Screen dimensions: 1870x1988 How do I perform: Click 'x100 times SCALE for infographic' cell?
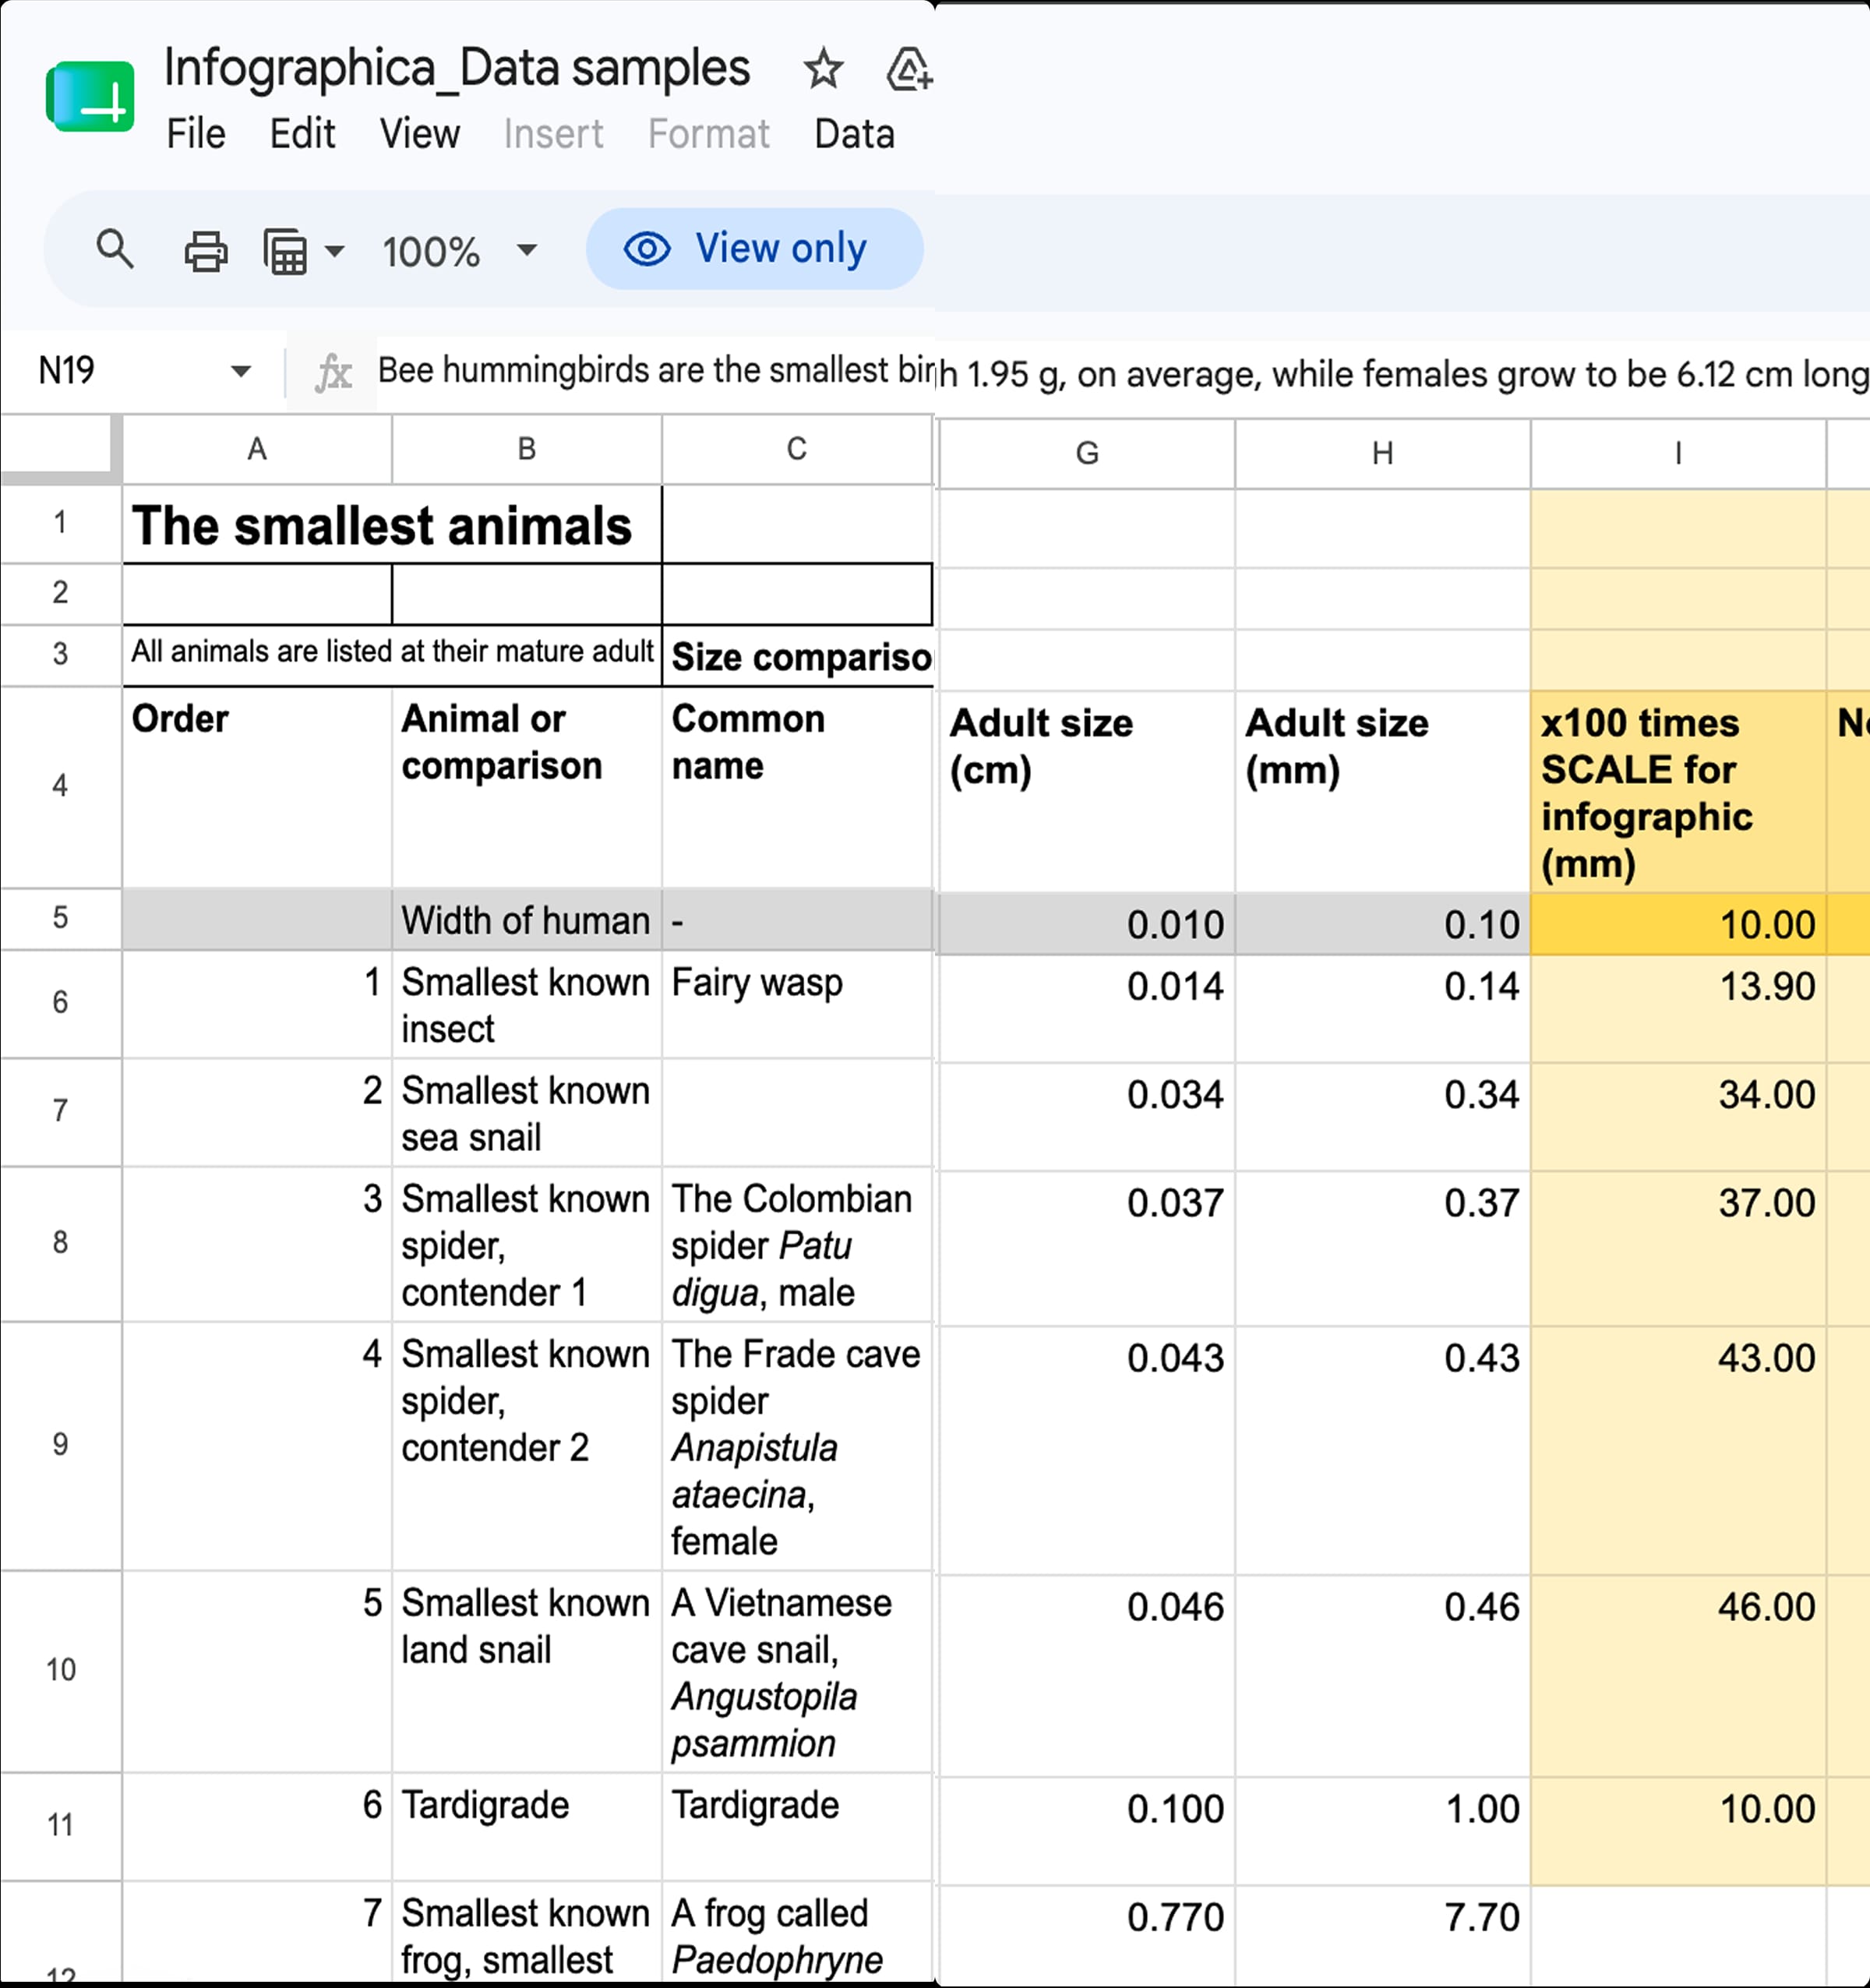click(x=1678, y=791)
